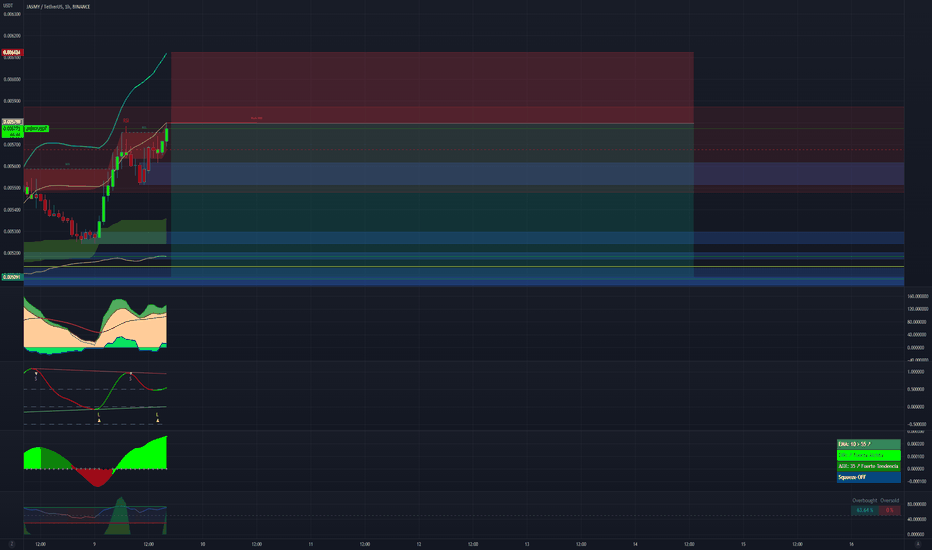This screenshot has width=932, height=550.
Task: Click the date label 9 on time axis
Action: click(x=95, y=544)
